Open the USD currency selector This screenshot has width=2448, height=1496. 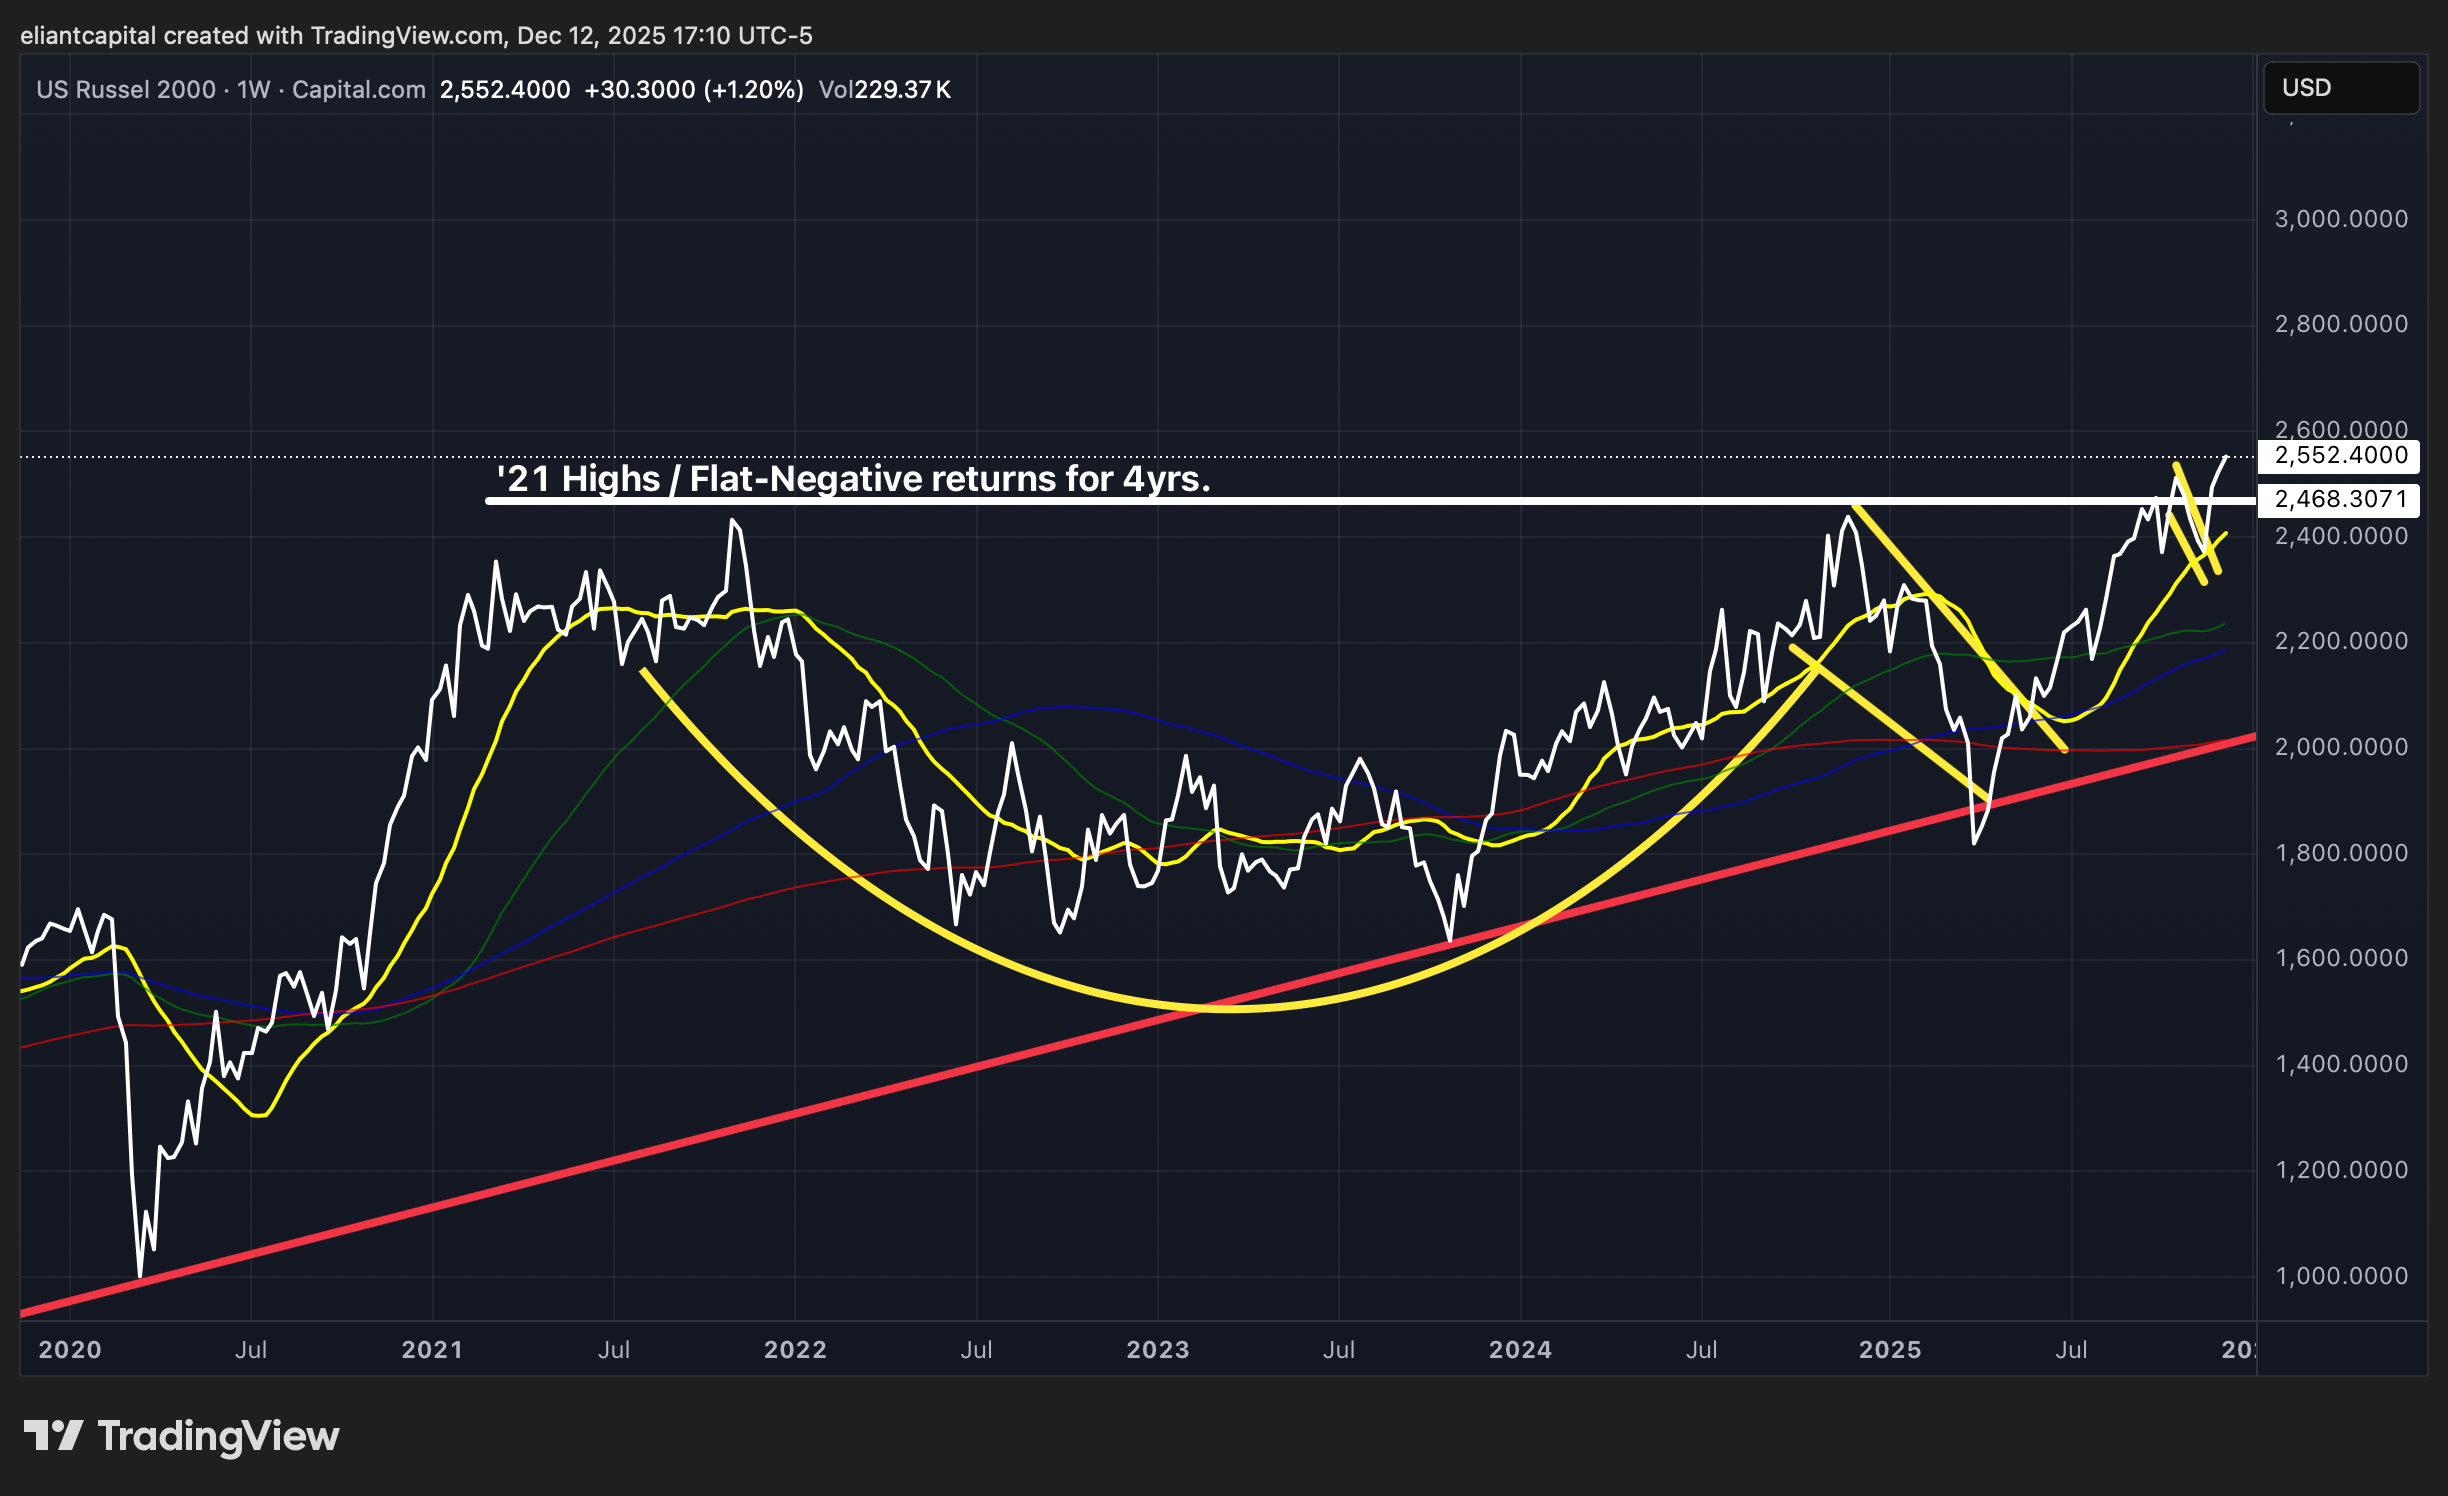[x=2339, y=88]
